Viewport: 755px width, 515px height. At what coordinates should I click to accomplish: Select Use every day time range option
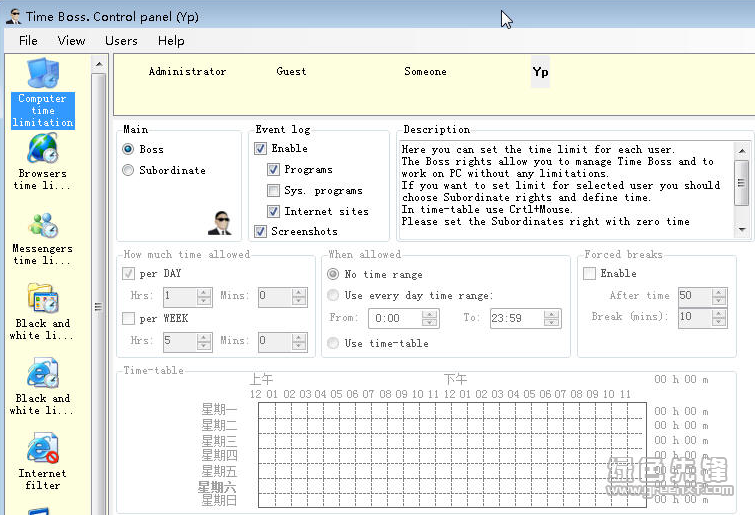point(333,295)
